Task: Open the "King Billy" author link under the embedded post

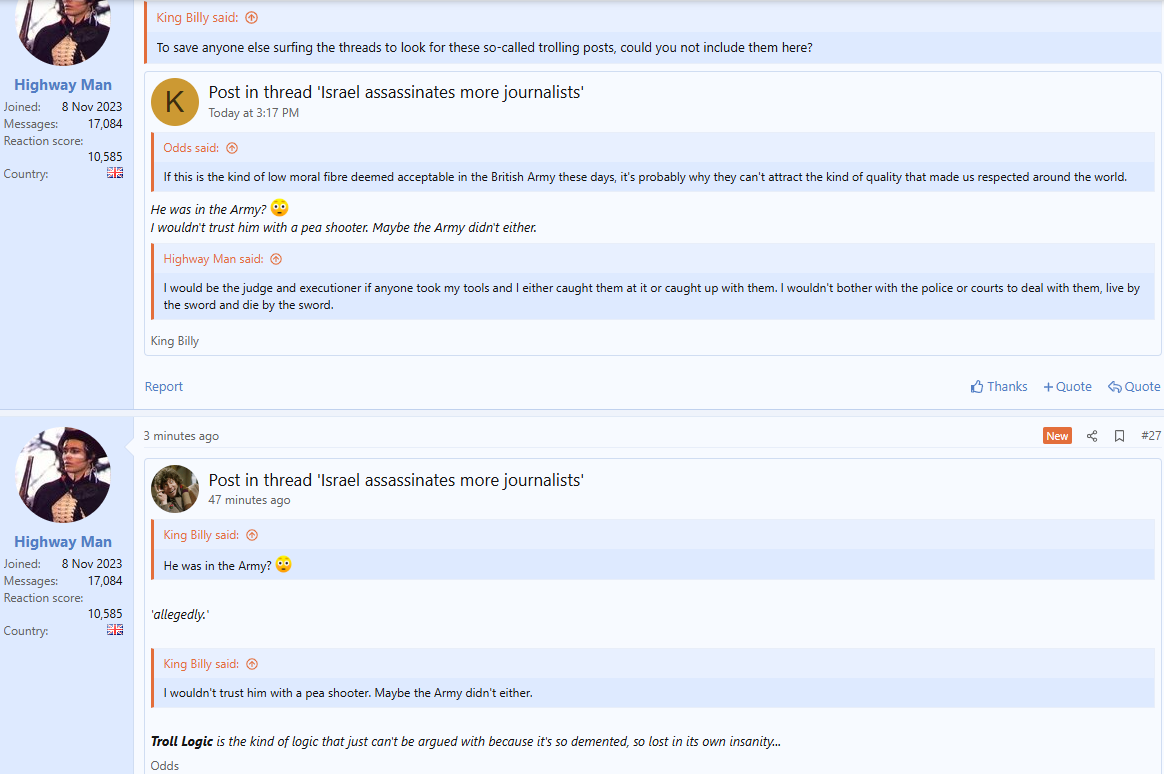Action: 175,341
